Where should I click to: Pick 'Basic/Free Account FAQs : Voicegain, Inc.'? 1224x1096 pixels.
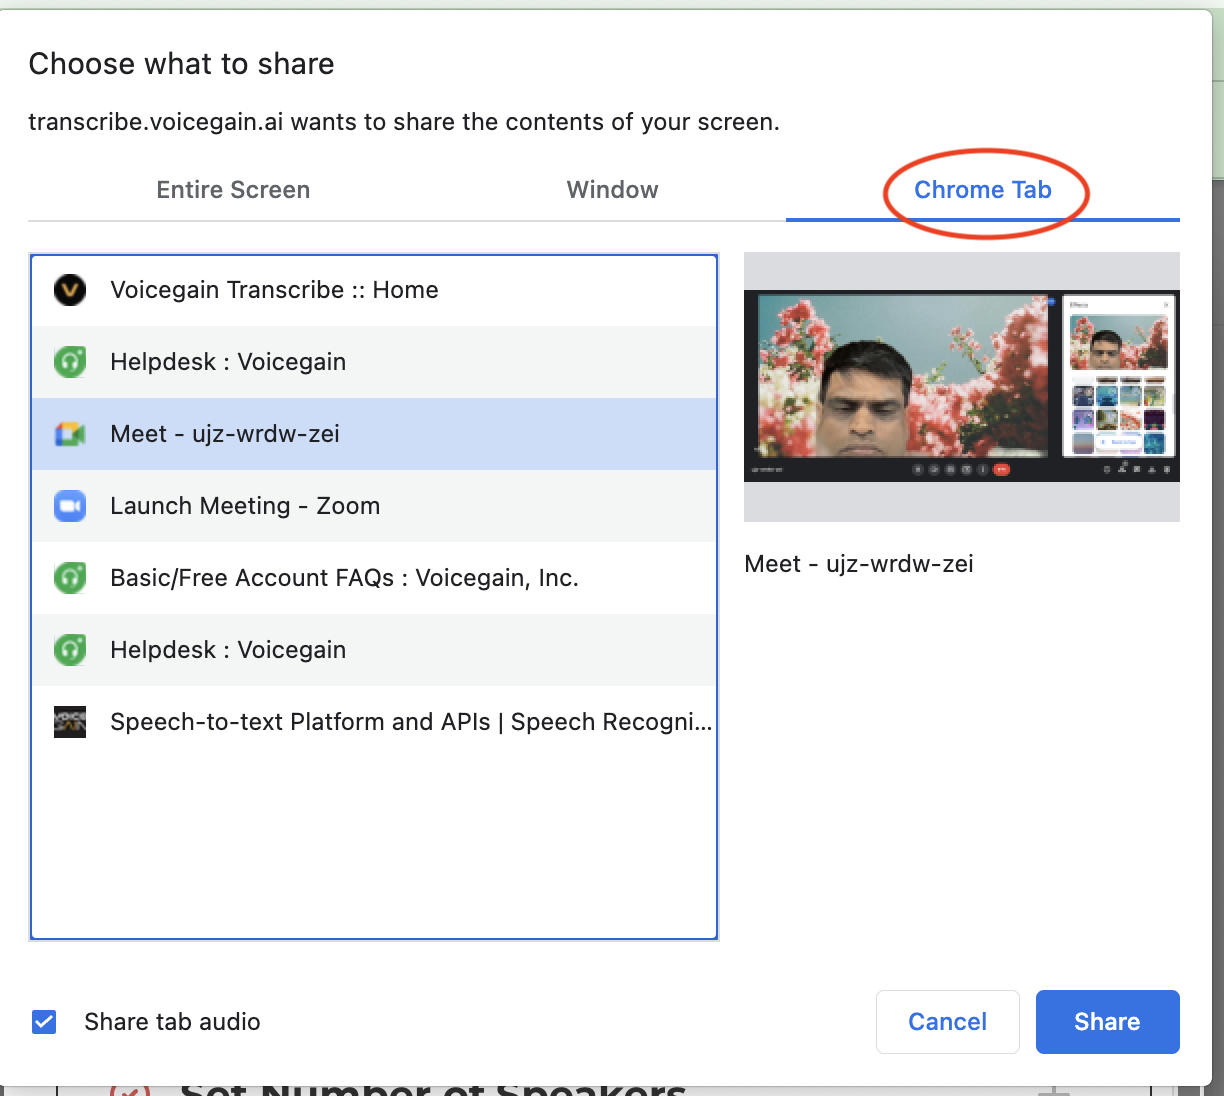[x=374, y=578]
